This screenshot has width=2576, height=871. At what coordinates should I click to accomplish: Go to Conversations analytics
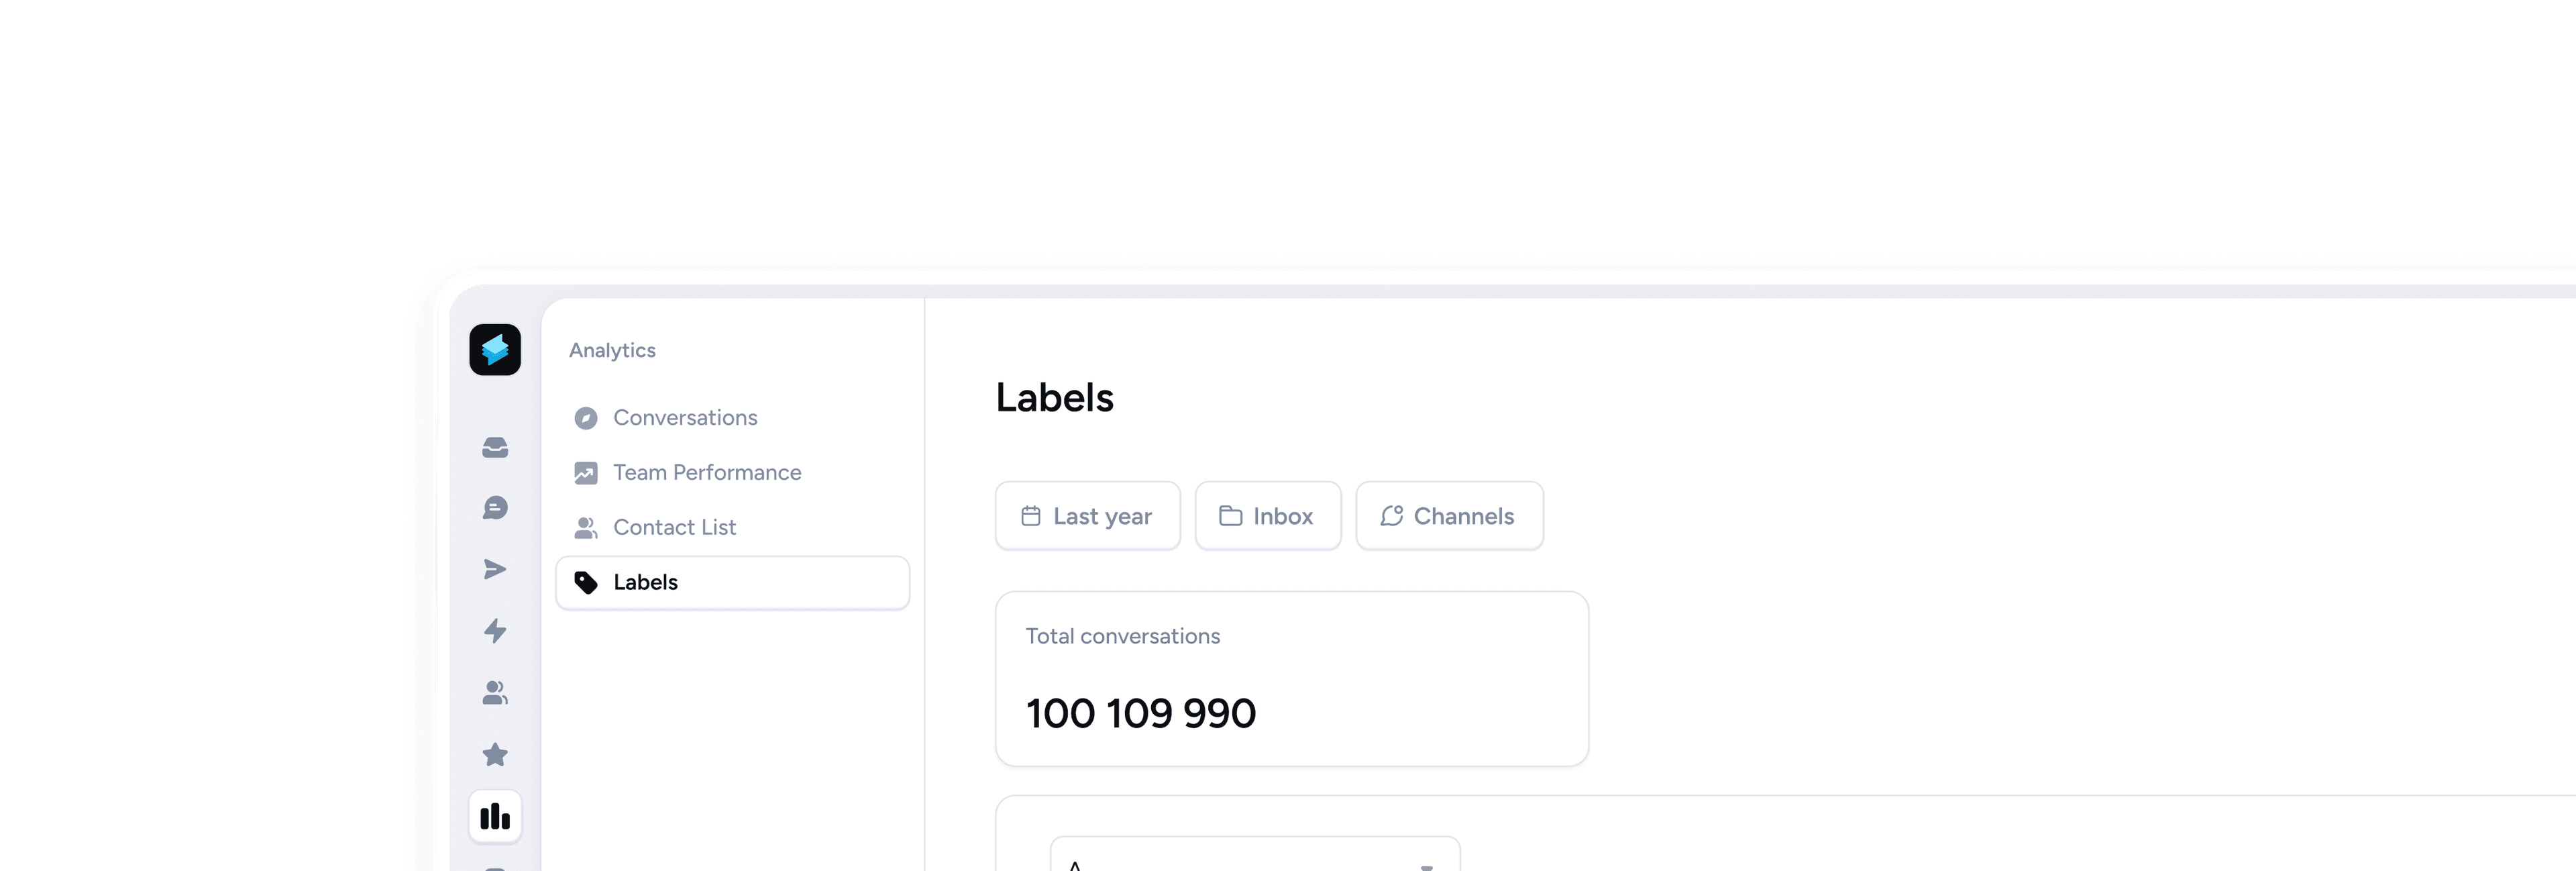pos(685,418)
